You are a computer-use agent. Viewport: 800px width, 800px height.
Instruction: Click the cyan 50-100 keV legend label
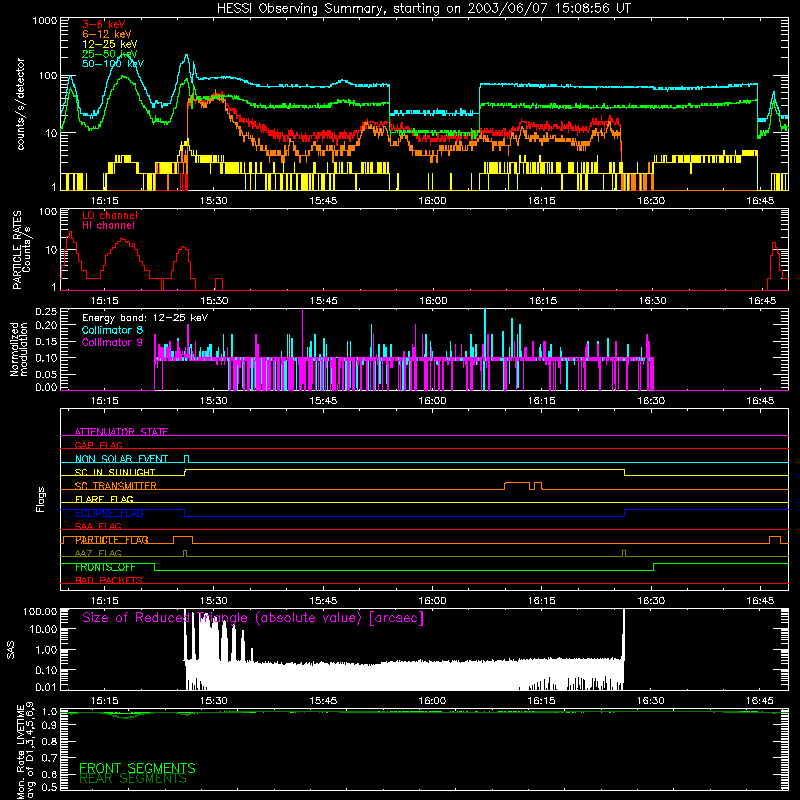click(113, 63)
